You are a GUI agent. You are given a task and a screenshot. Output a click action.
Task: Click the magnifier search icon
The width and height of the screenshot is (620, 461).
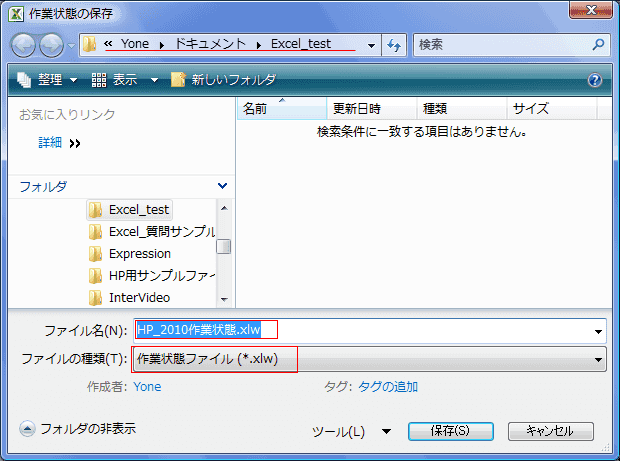pyautogui.click(x=599, y=44)
